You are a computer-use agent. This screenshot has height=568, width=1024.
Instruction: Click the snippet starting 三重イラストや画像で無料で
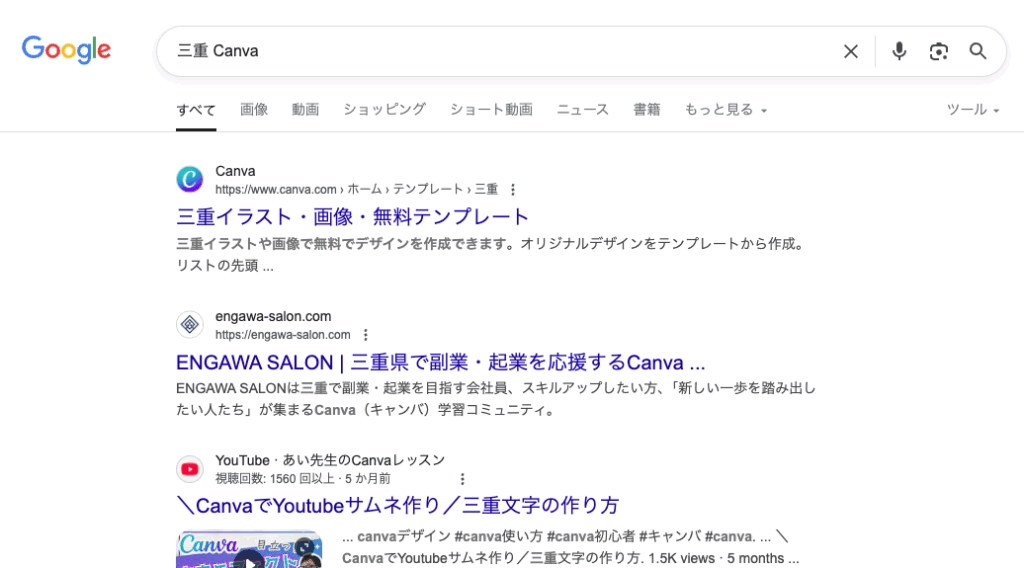(491, 255)
